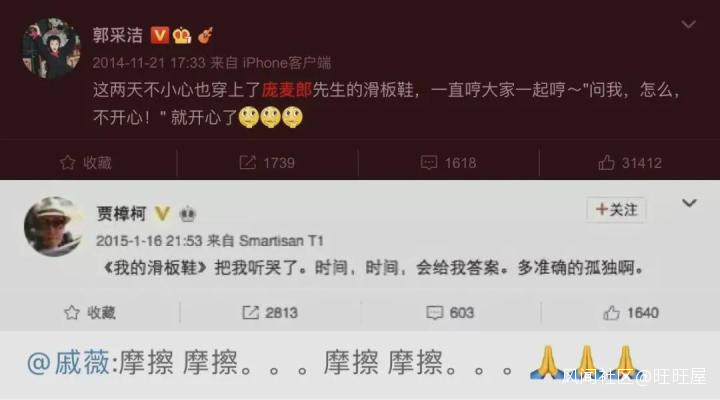Open 贾樟柯's profile avatar
720x400 pixels.
pos(54,226)
